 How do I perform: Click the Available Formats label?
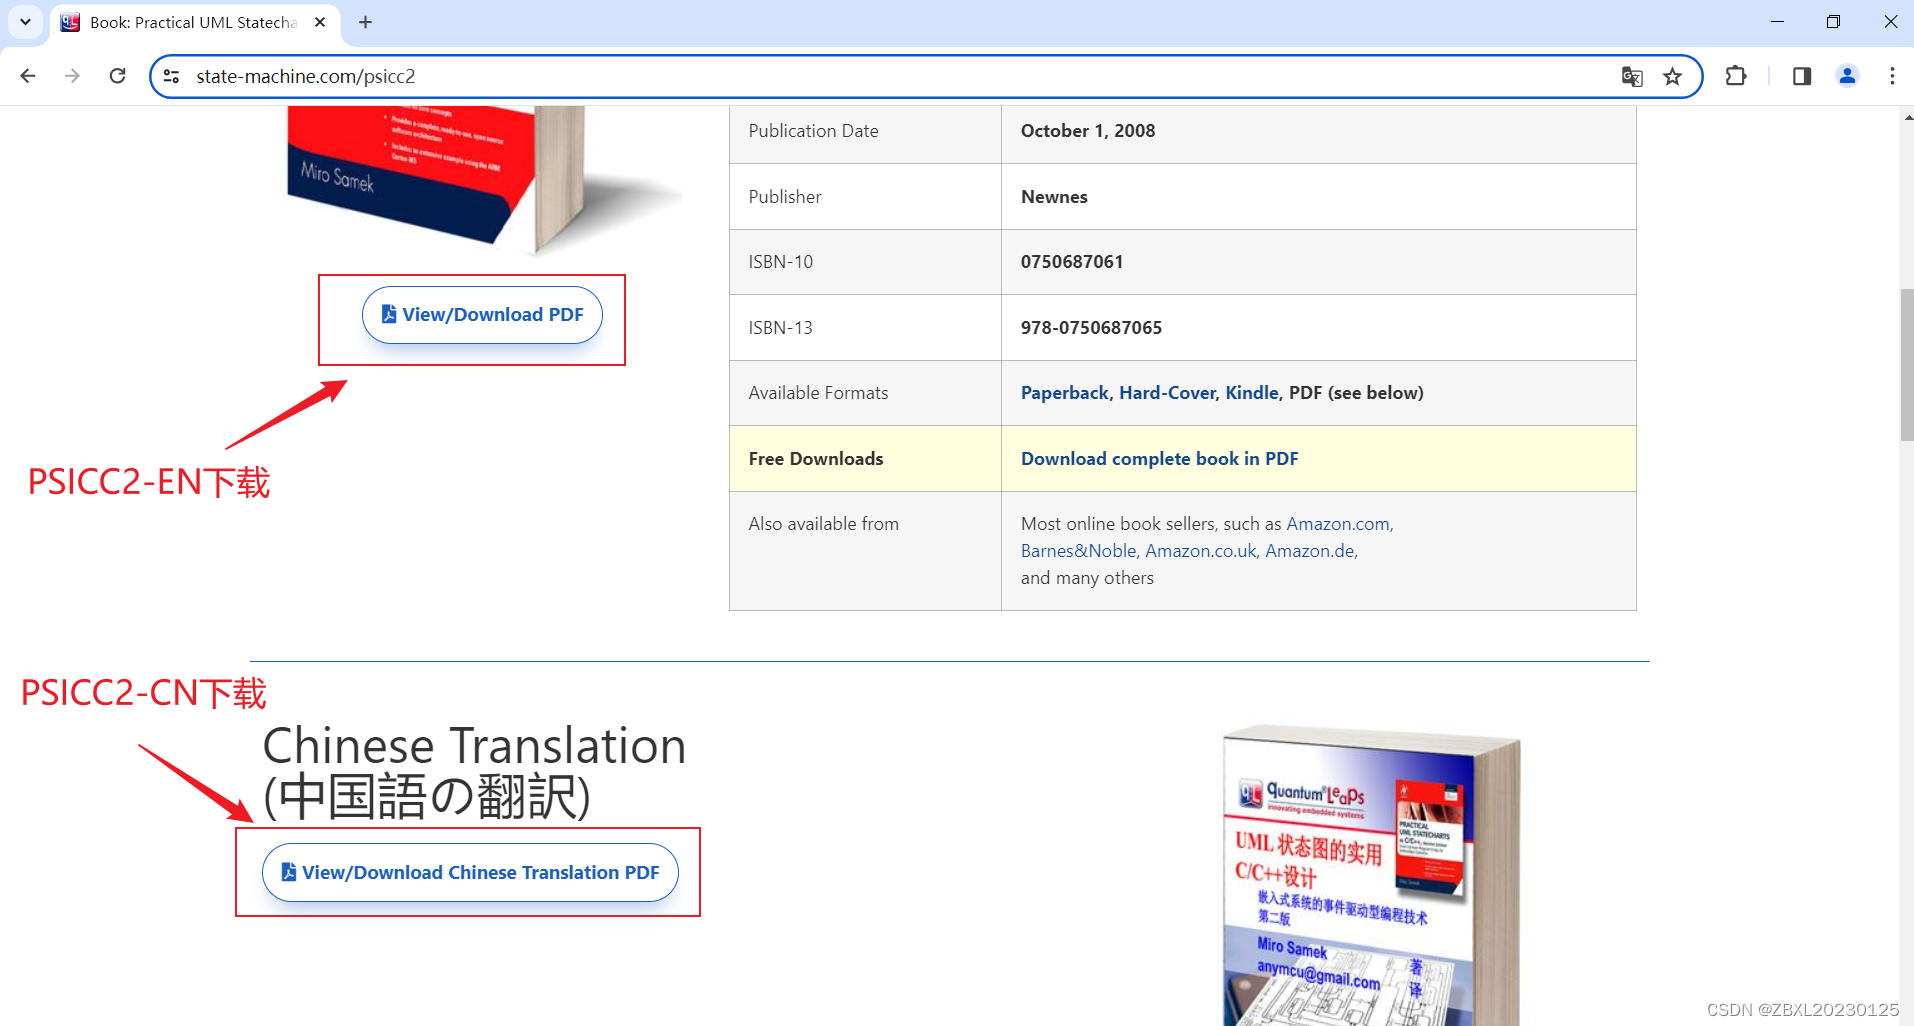click(x=818, y=393)
